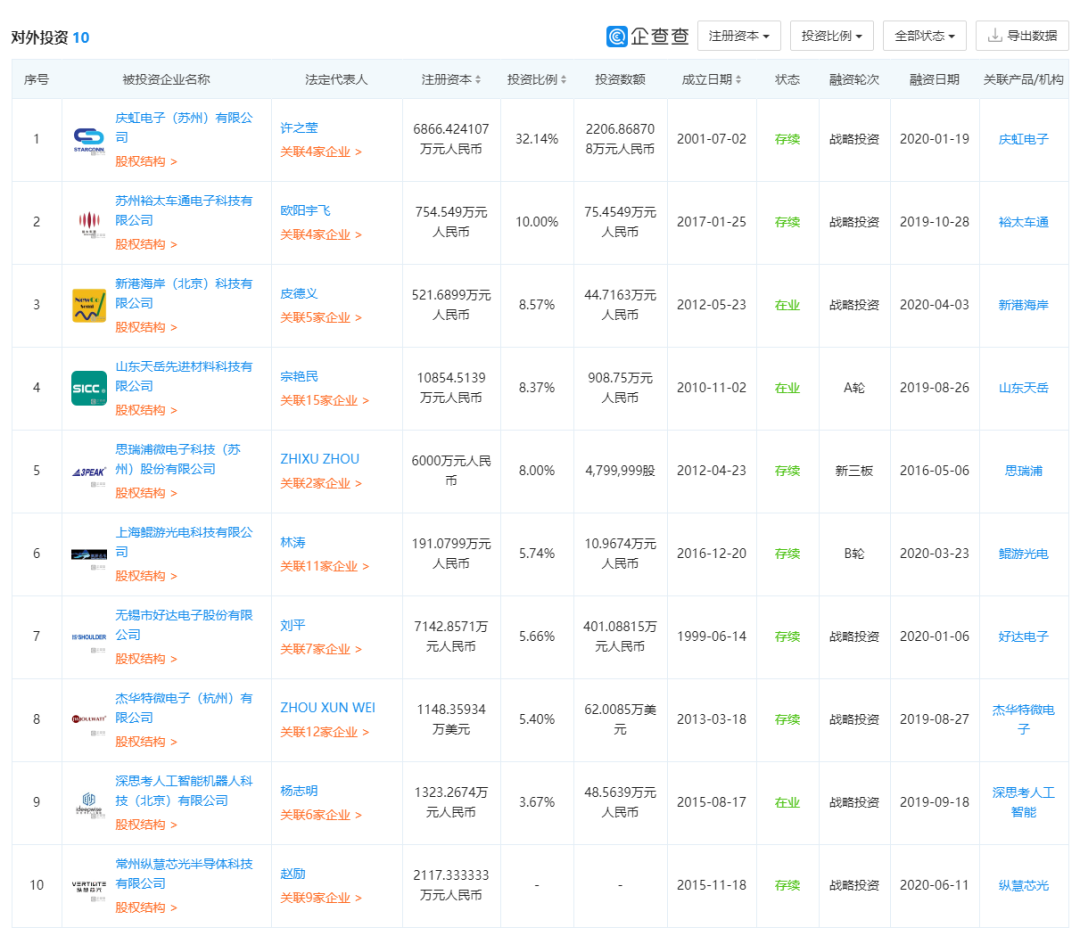The image size is (1080, 936).
Task: Click the 导出数据 export button
Action: [x=1022, y=36]
